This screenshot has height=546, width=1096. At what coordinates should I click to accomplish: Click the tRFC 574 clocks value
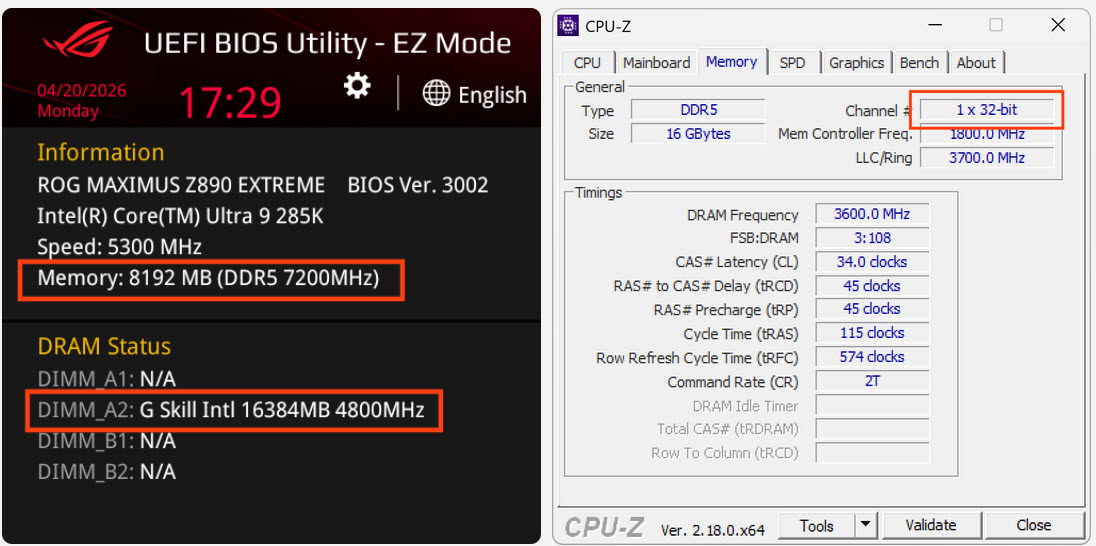(872, 357)
